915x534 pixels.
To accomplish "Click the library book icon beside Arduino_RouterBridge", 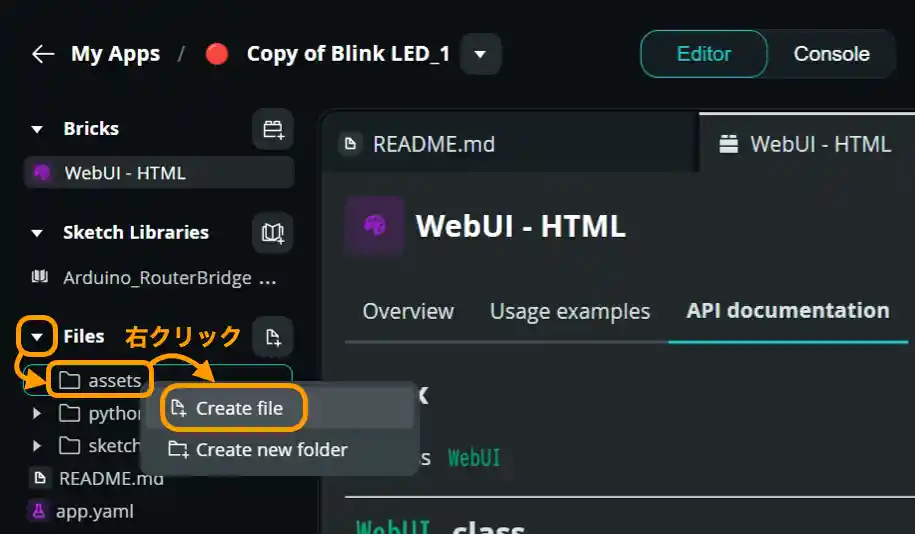I will click(x=40, y=276).
